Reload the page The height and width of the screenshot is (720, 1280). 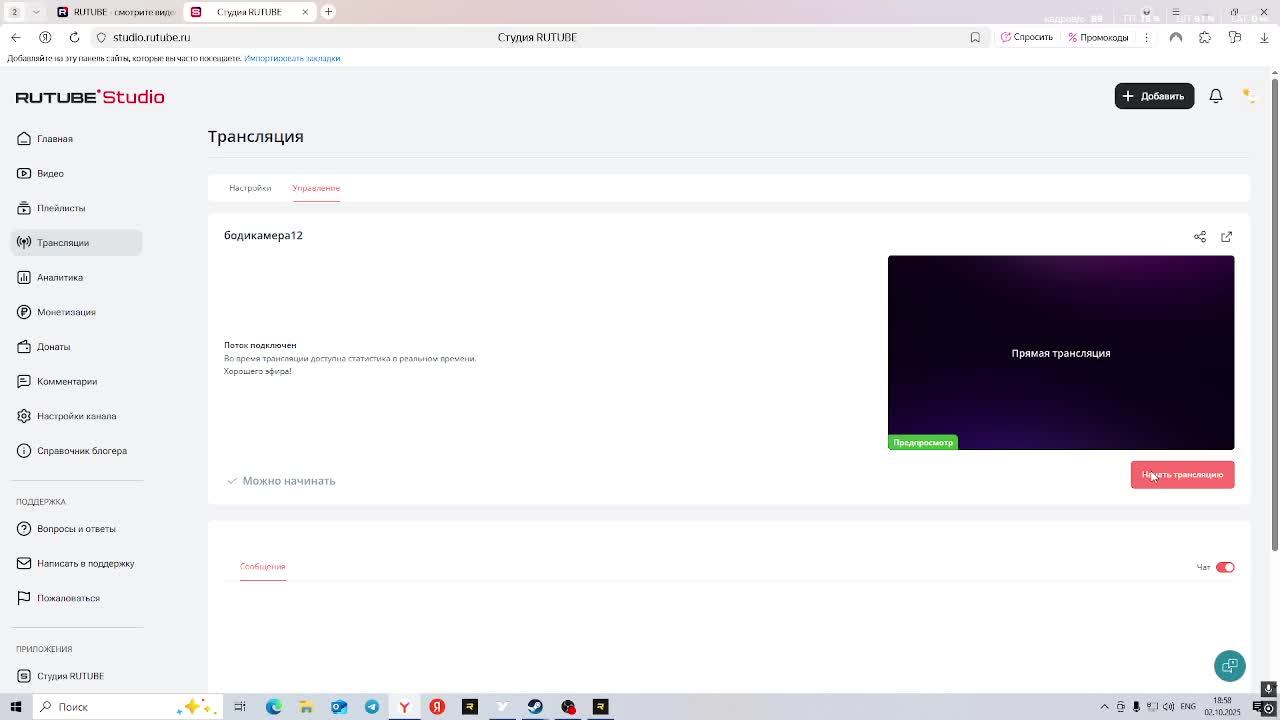point(74,37)
